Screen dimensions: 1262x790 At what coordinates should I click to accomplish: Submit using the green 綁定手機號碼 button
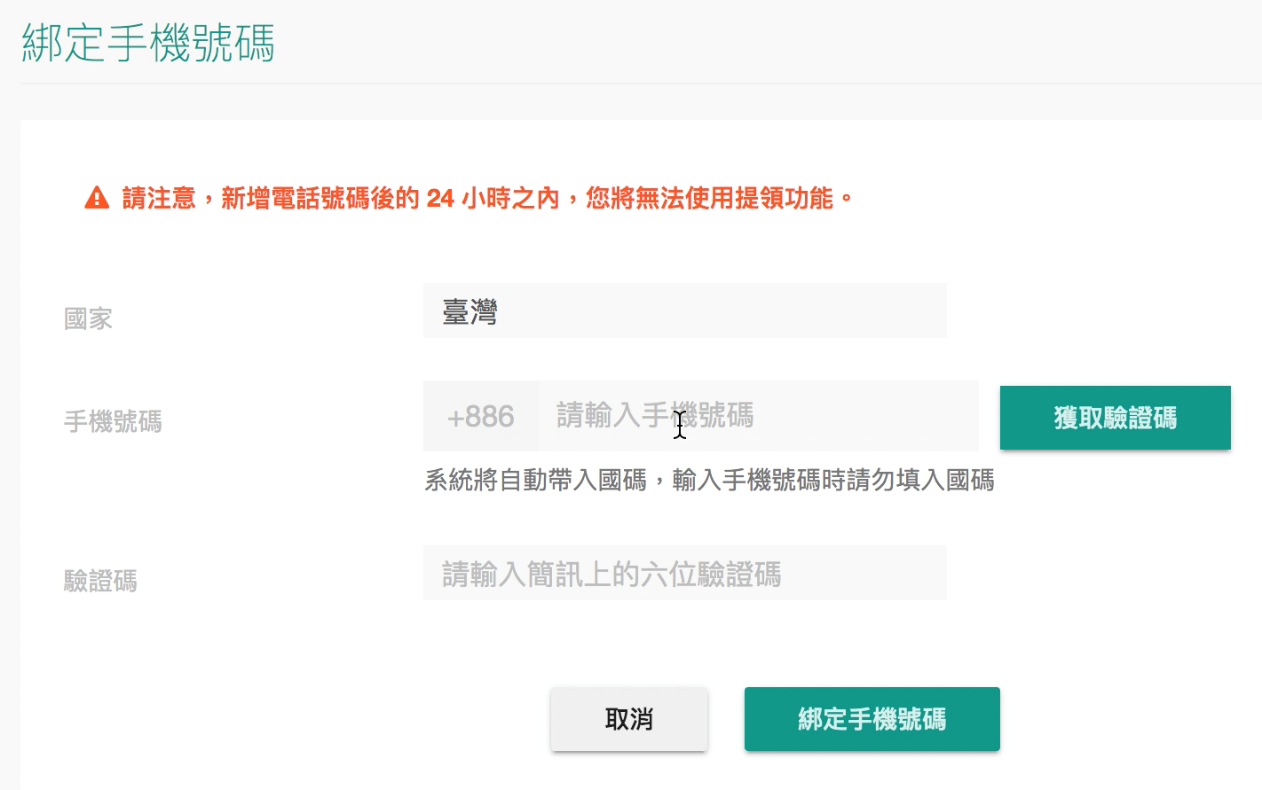pos(872,719)
